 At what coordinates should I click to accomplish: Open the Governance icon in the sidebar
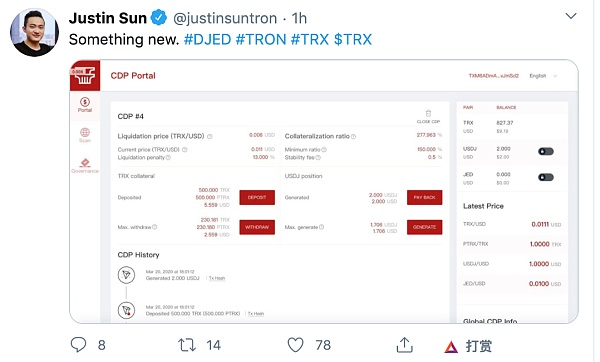coord(85,163)
